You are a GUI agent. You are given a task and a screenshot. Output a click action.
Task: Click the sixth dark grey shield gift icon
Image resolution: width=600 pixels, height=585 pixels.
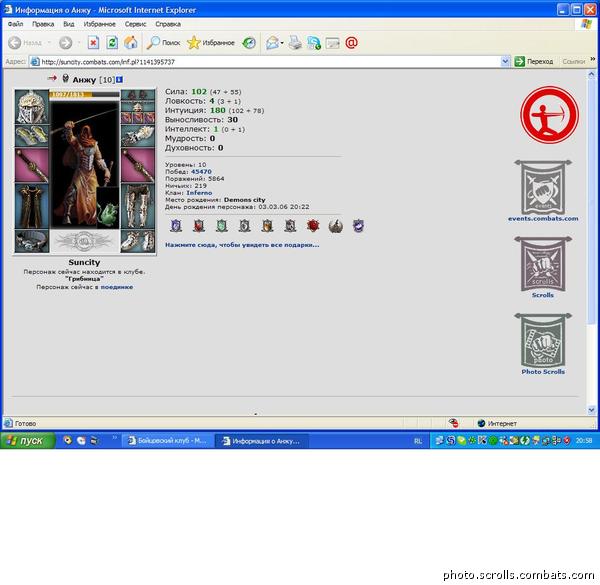point(290,226)
